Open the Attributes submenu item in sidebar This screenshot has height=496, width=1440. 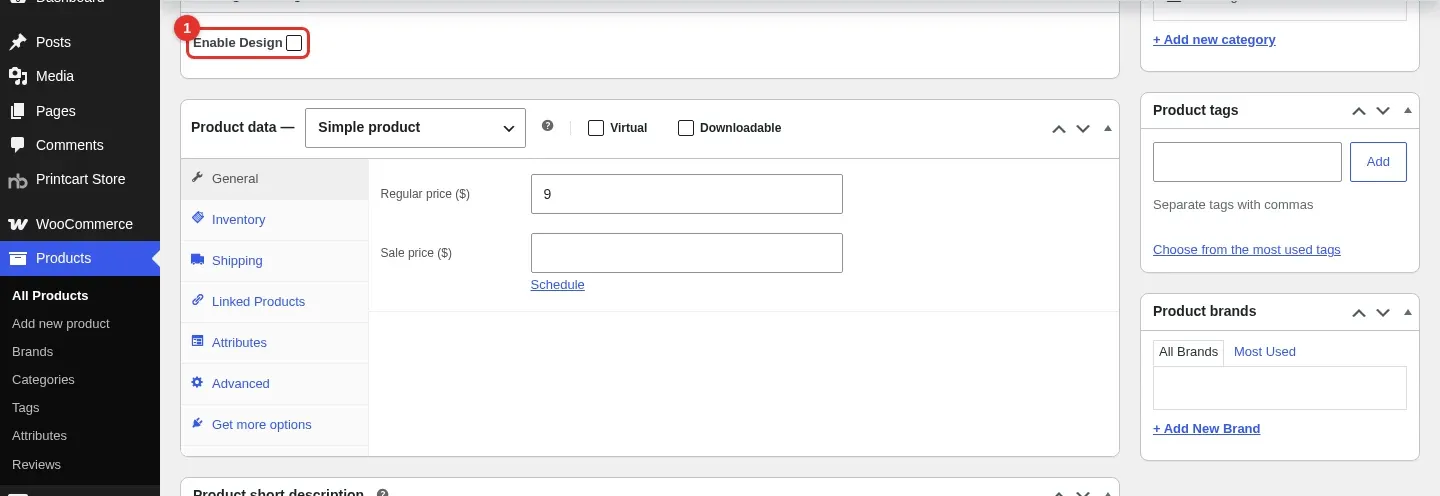click(x=39, y=436)
